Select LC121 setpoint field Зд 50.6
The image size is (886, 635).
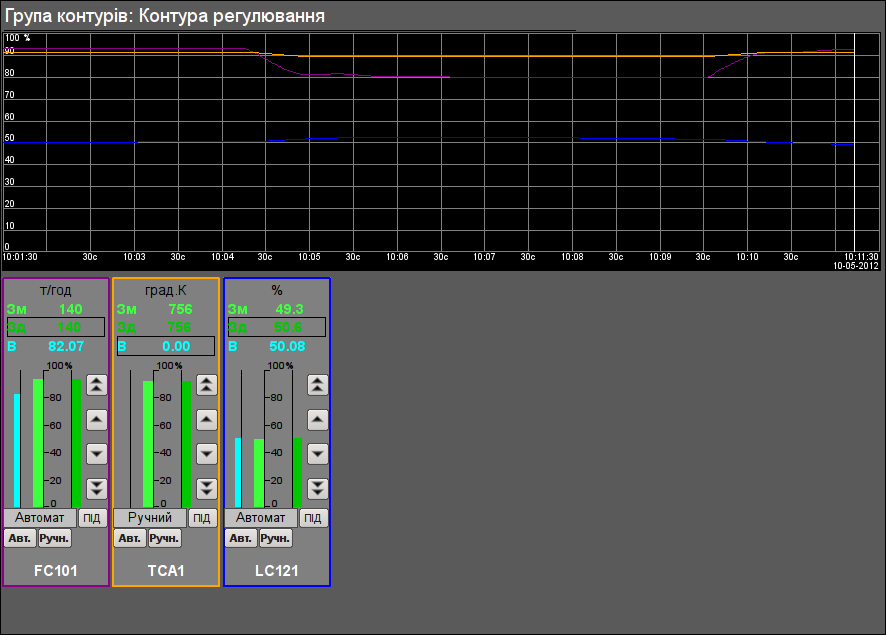click(x=277, y=327)
